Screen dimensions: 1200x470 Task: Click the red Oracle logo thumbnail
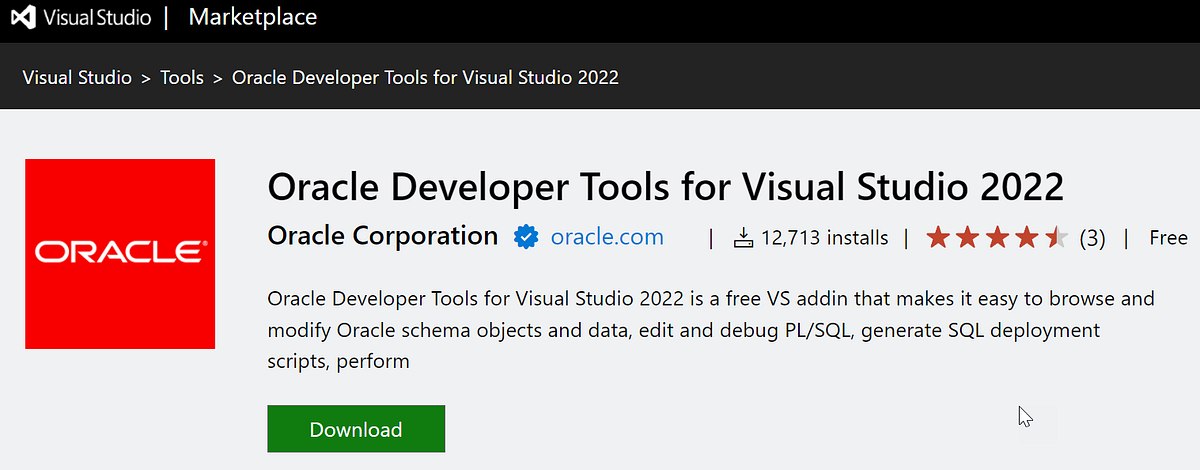tap(120, 254)
